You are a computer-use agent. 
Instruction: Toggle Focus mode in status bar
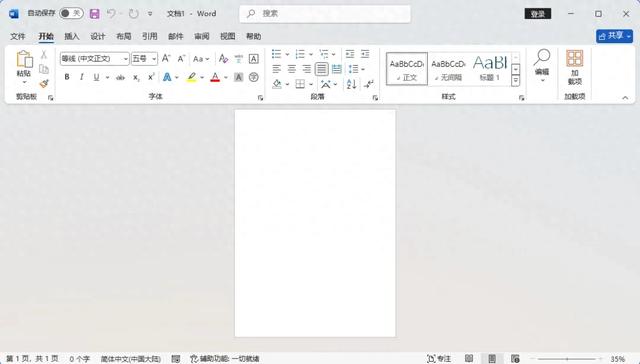439,359
